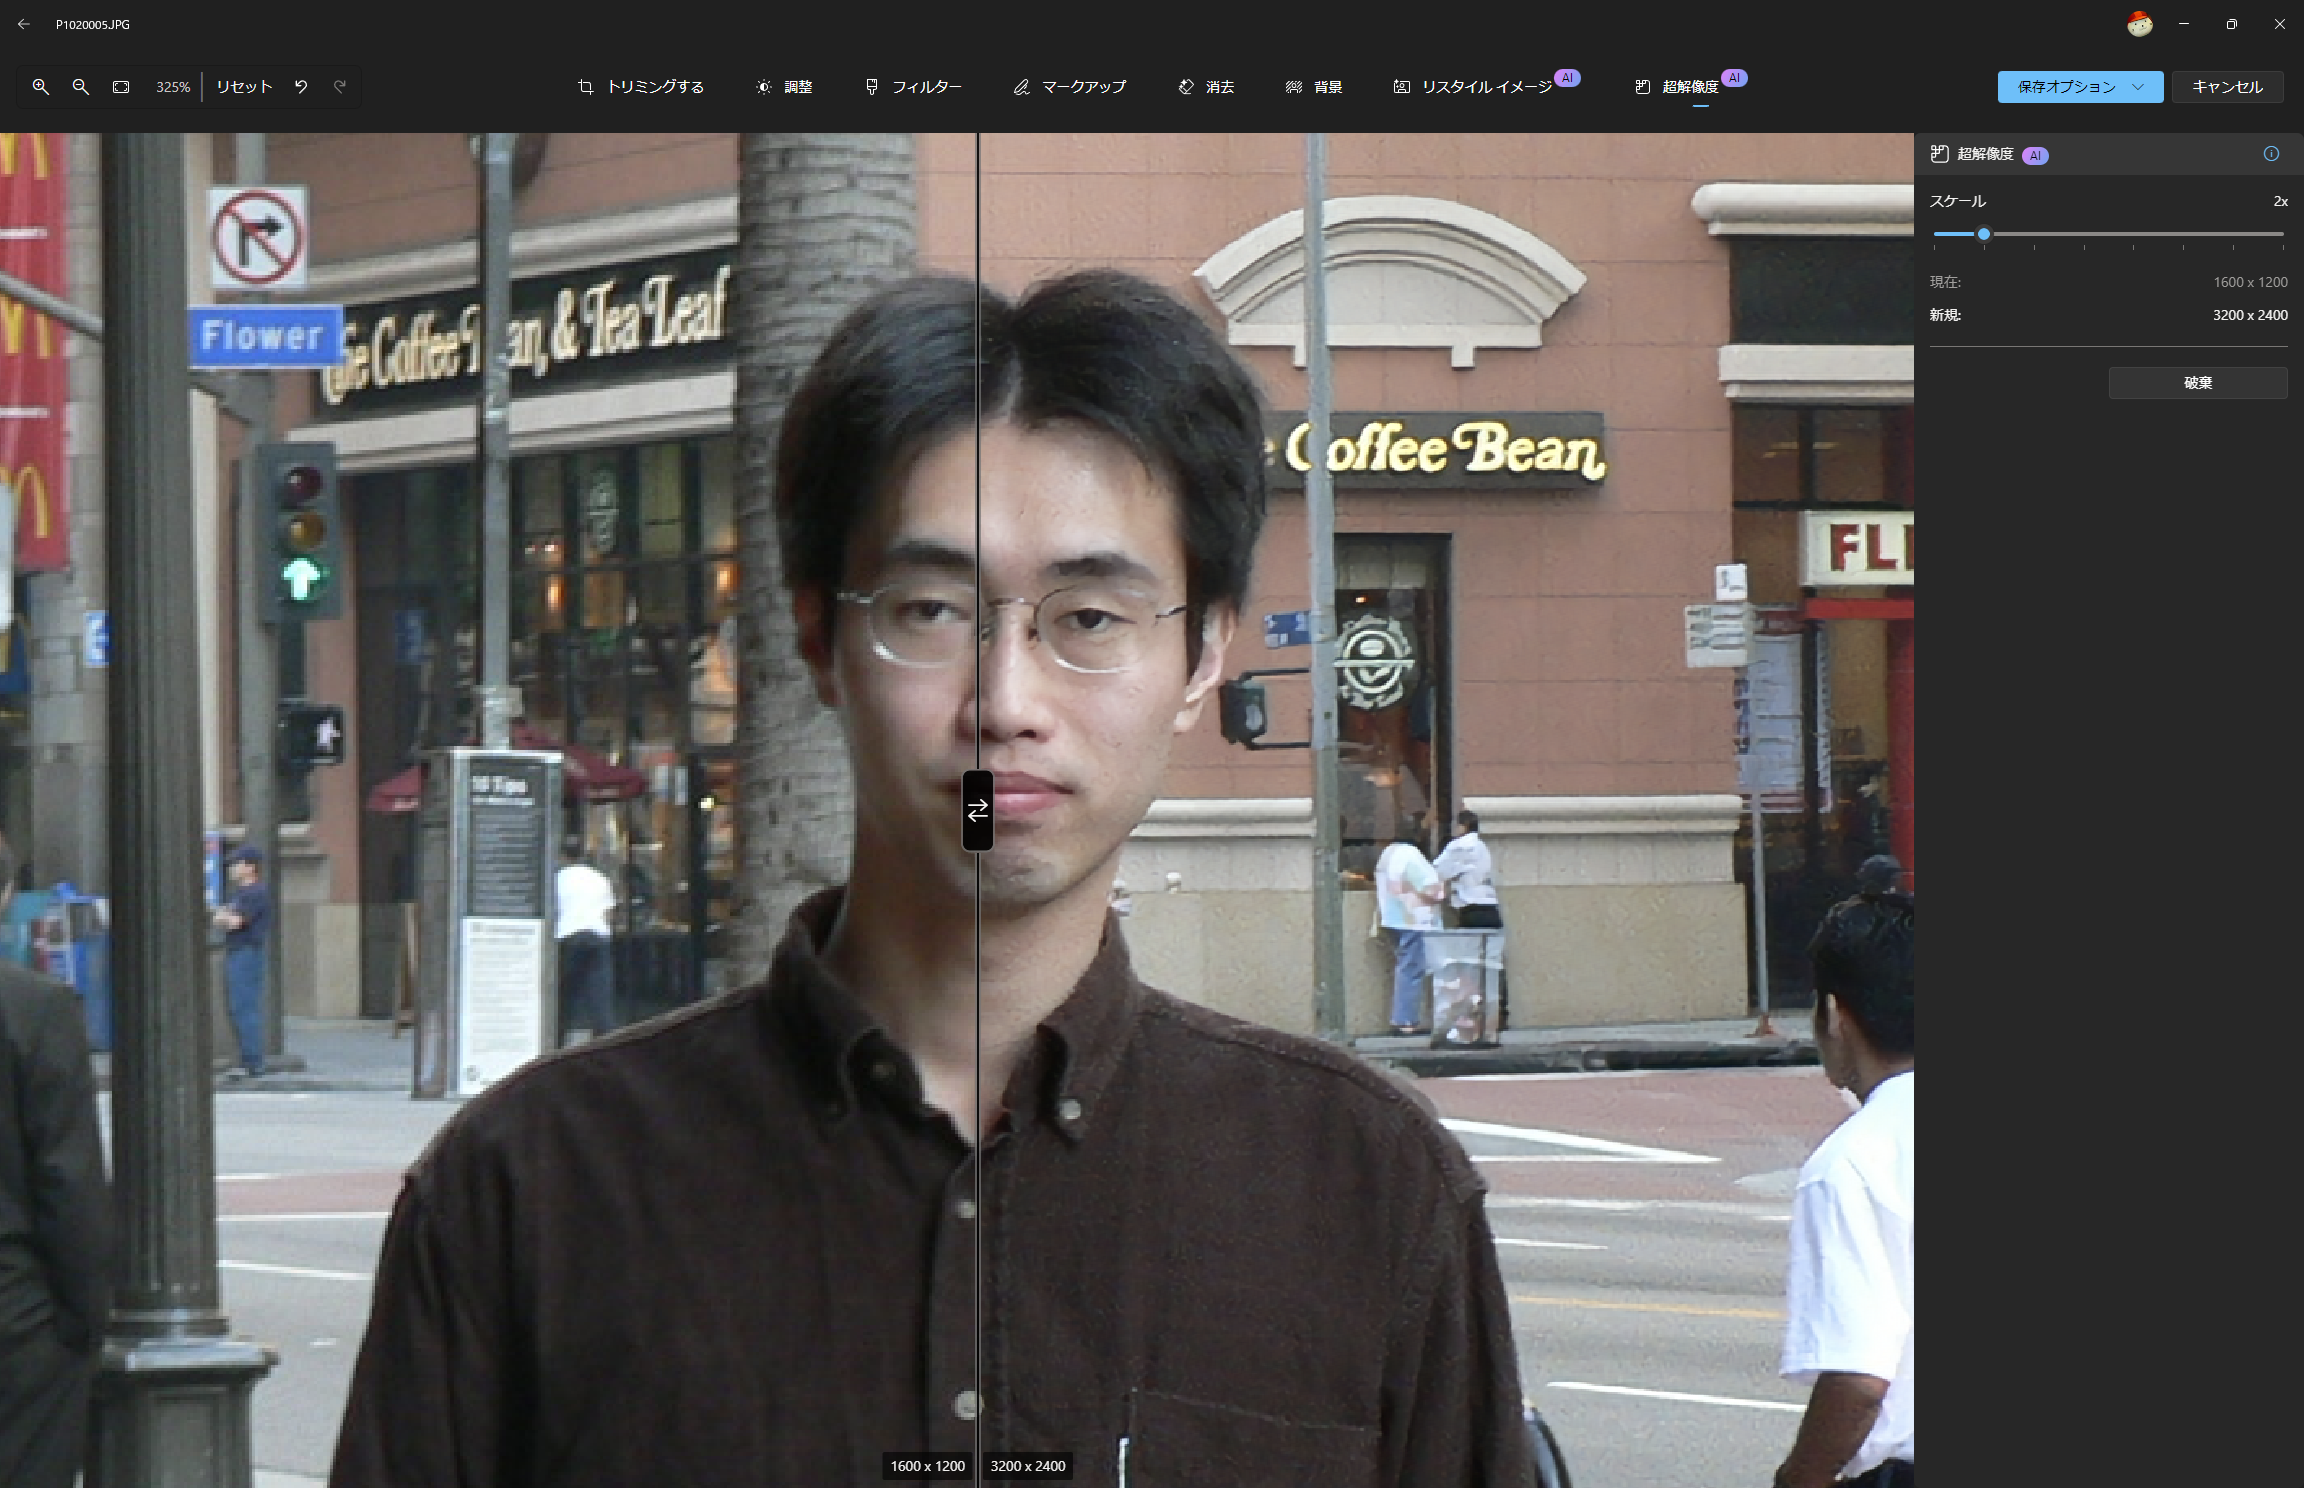
Task: Click the before/after swap handle on the divider
Action: [x=977, y=810]
